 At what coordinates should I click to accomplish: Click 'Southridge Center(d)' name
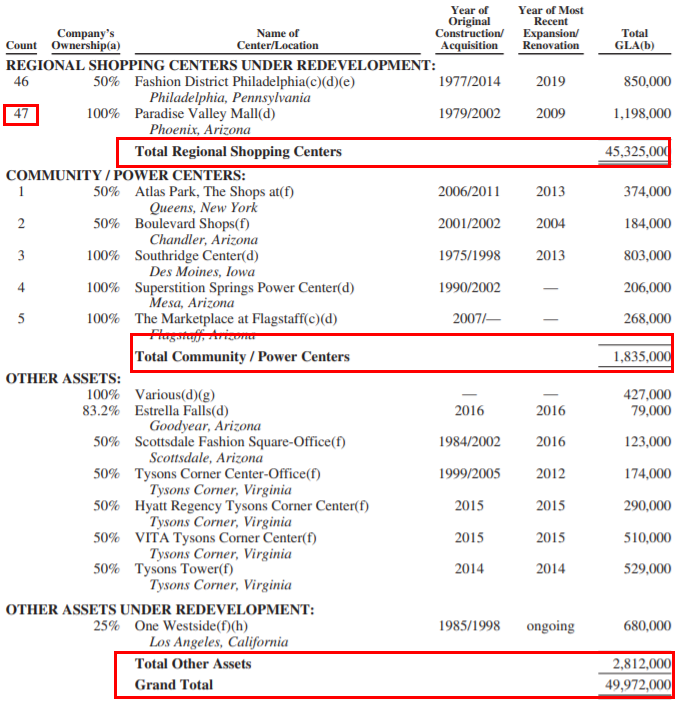coord(197,256)
